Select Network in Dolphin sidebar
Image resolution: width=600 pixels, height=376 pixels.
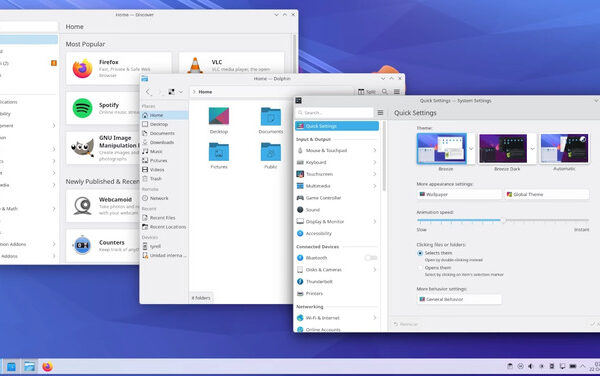[x=164, y=198]
